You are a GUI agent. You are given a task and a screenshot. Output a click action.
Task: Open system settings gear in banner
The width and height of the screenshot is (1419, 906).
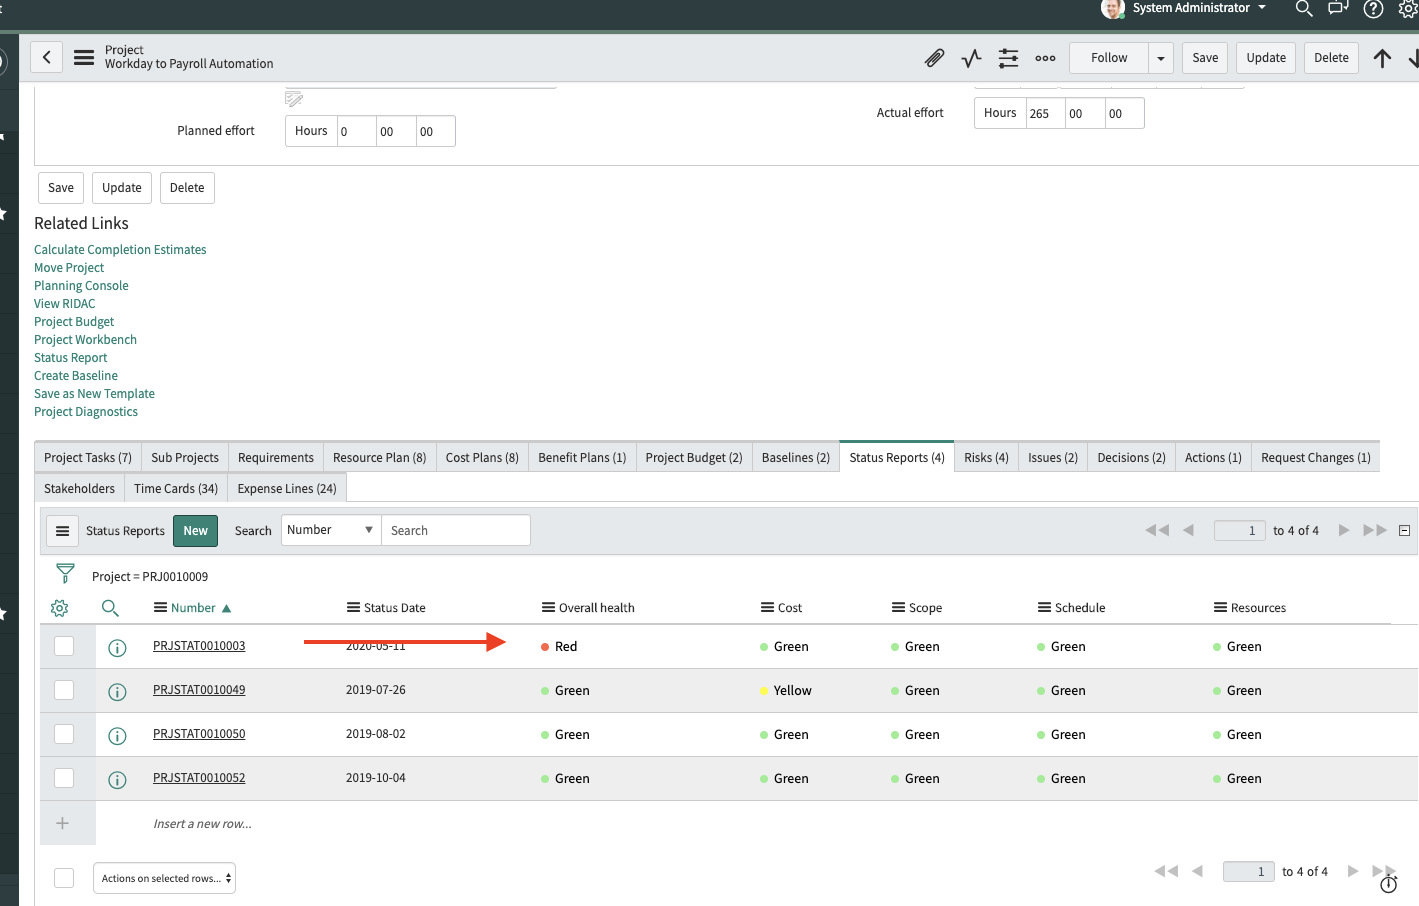1408,9
